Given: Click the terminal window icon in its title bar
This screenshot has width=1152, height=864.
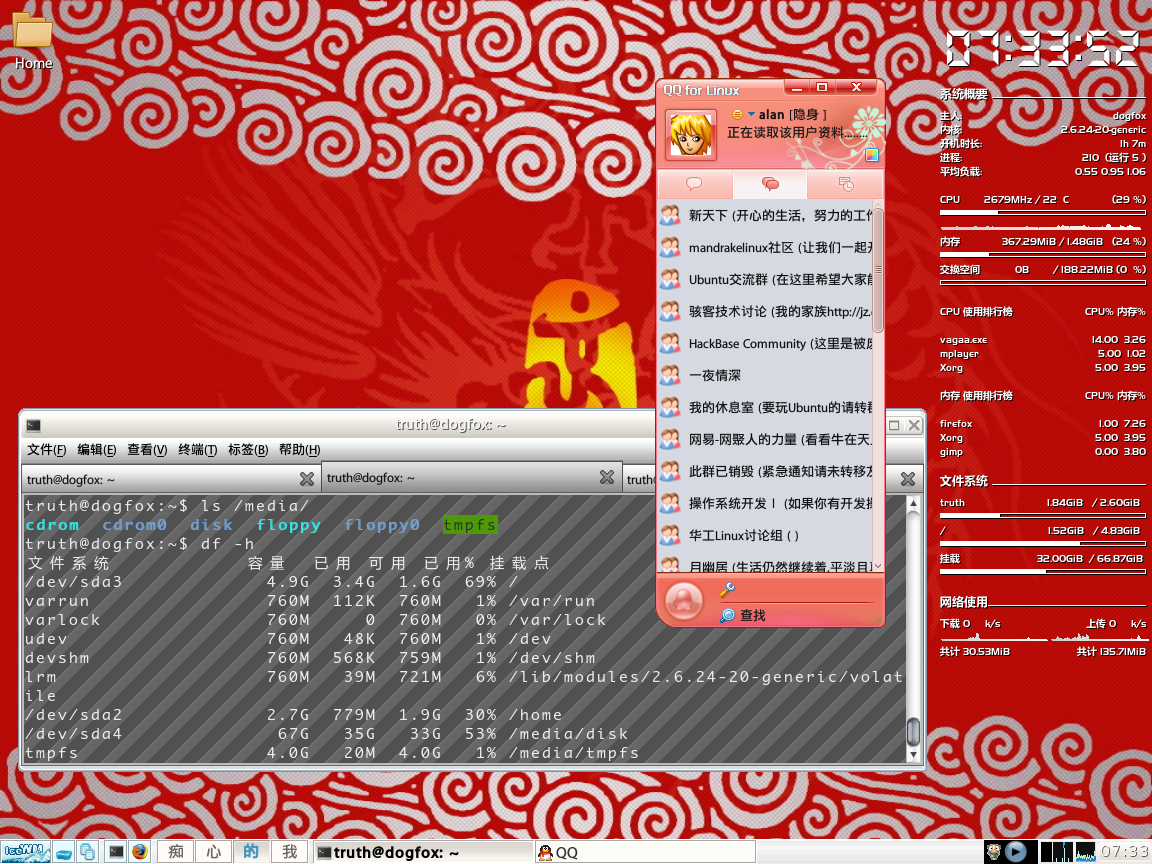Looking at the screenshot, I should pyautogui.click(x=33, y=425).
